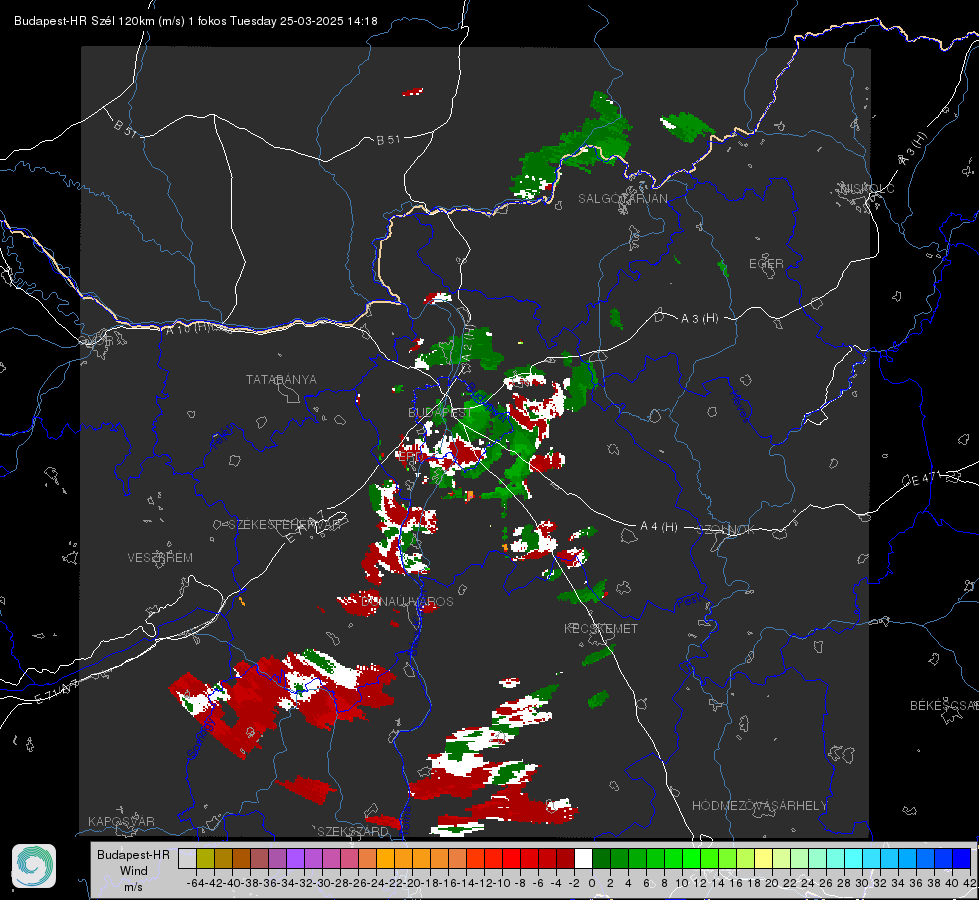This screenshot has width=979, height=900.
Task: Click the dark green swatch between 0 and 2
Action: tap(601, 858)
